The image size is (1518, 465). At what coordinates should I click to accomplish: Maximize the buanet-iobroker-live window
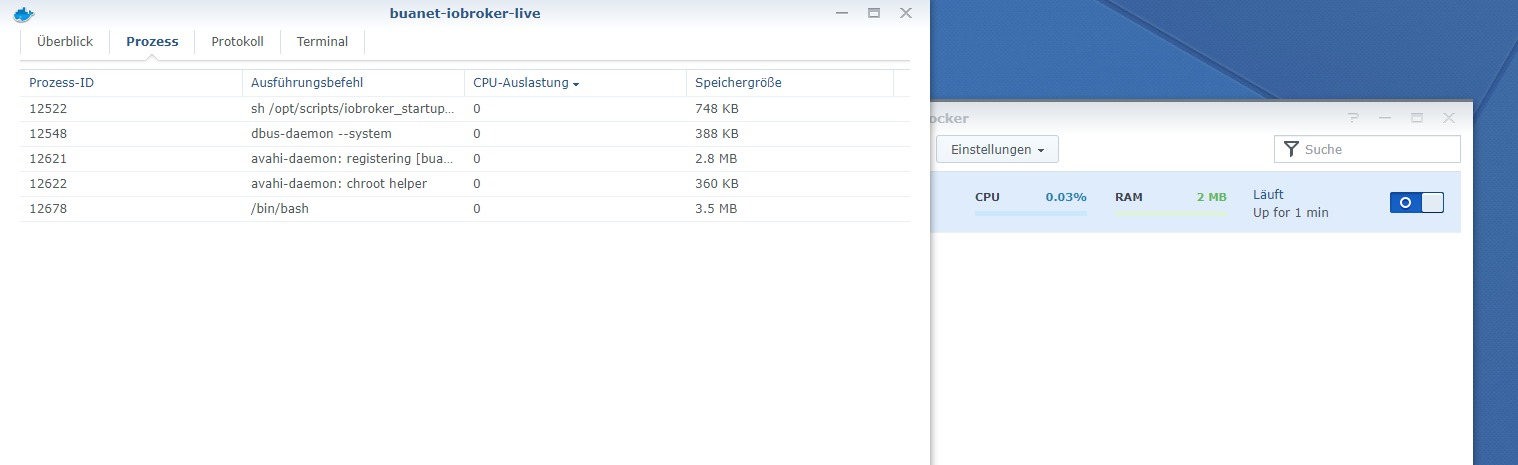874,13
